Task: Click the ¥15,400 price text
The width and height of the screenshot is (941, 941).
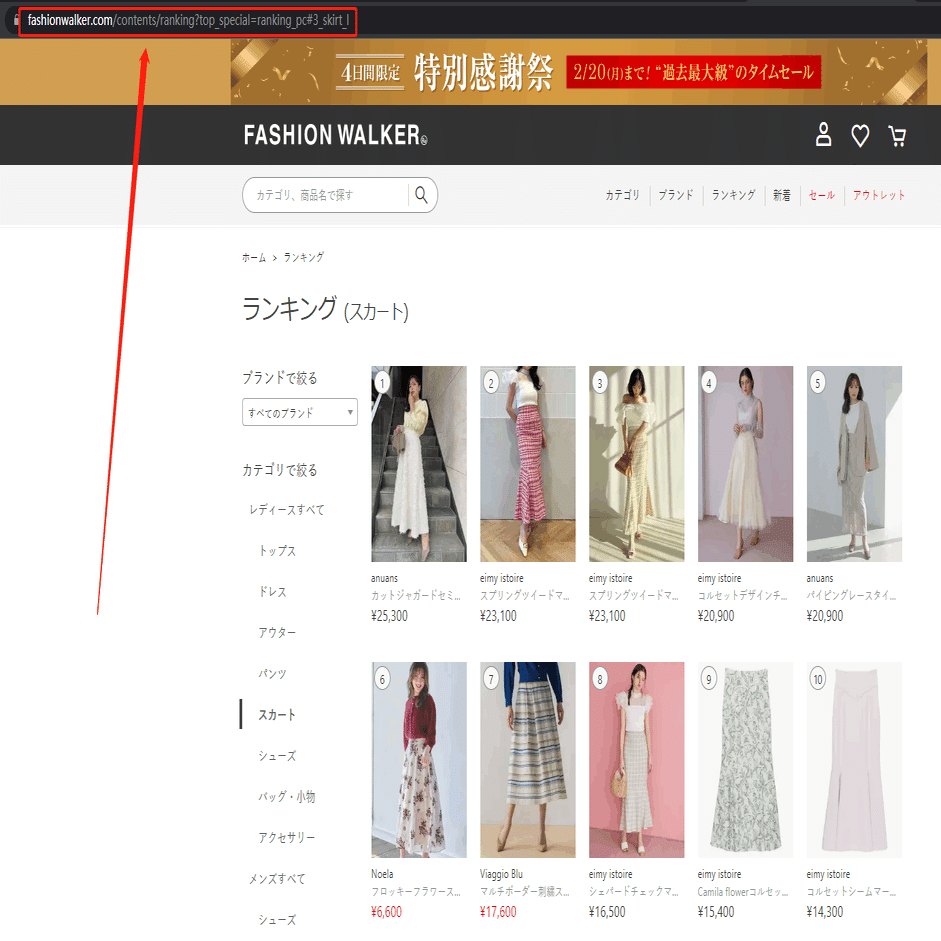Action: [715, 912]
